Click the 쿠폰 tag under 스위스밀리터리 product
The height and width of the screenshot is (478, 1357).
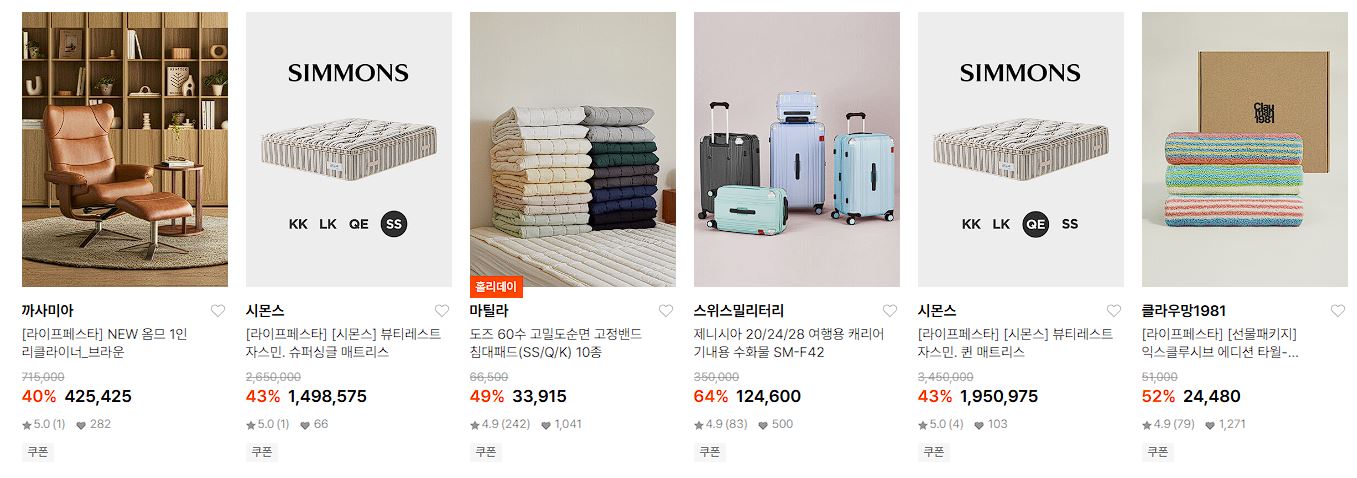(x=710, y=452)
